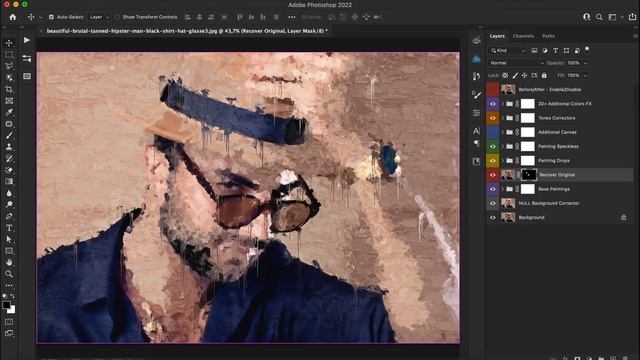Select the document tab beautiful-brutal-tanned-hipster-man
The image size is (640, 360).
coord(187,31)
